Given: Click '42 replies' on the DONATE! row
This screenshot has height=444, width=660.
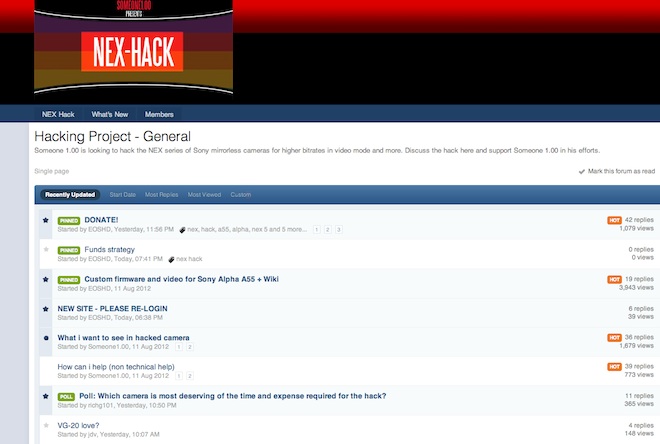Looking at the screenshot, I should (x=639, y=220).
